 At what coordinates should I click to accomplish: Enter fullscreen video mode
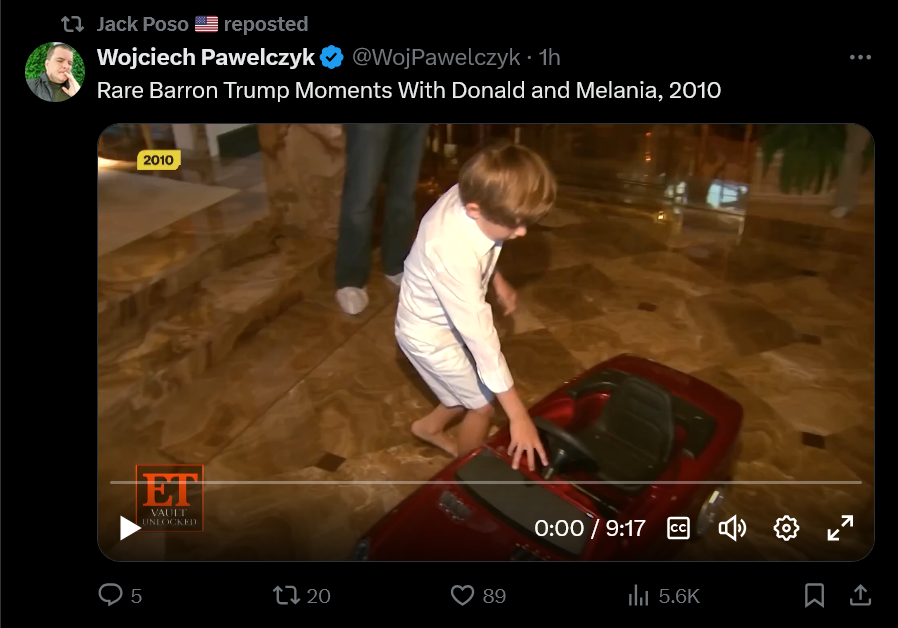[840, 528]
